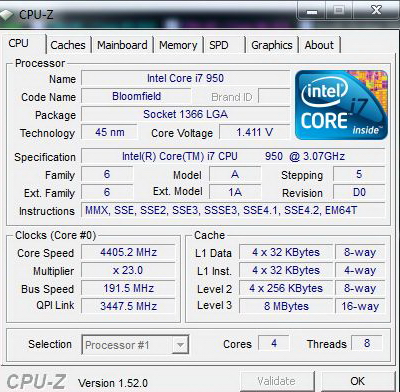Click the Instructions list field
The image size is (400, 392).
tap(233, 210)
